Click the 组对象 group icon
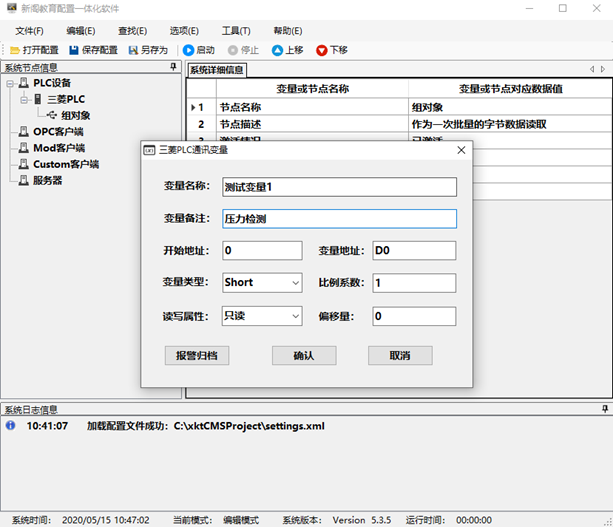This screenshot has height=527, width=613. pos(52,115)
